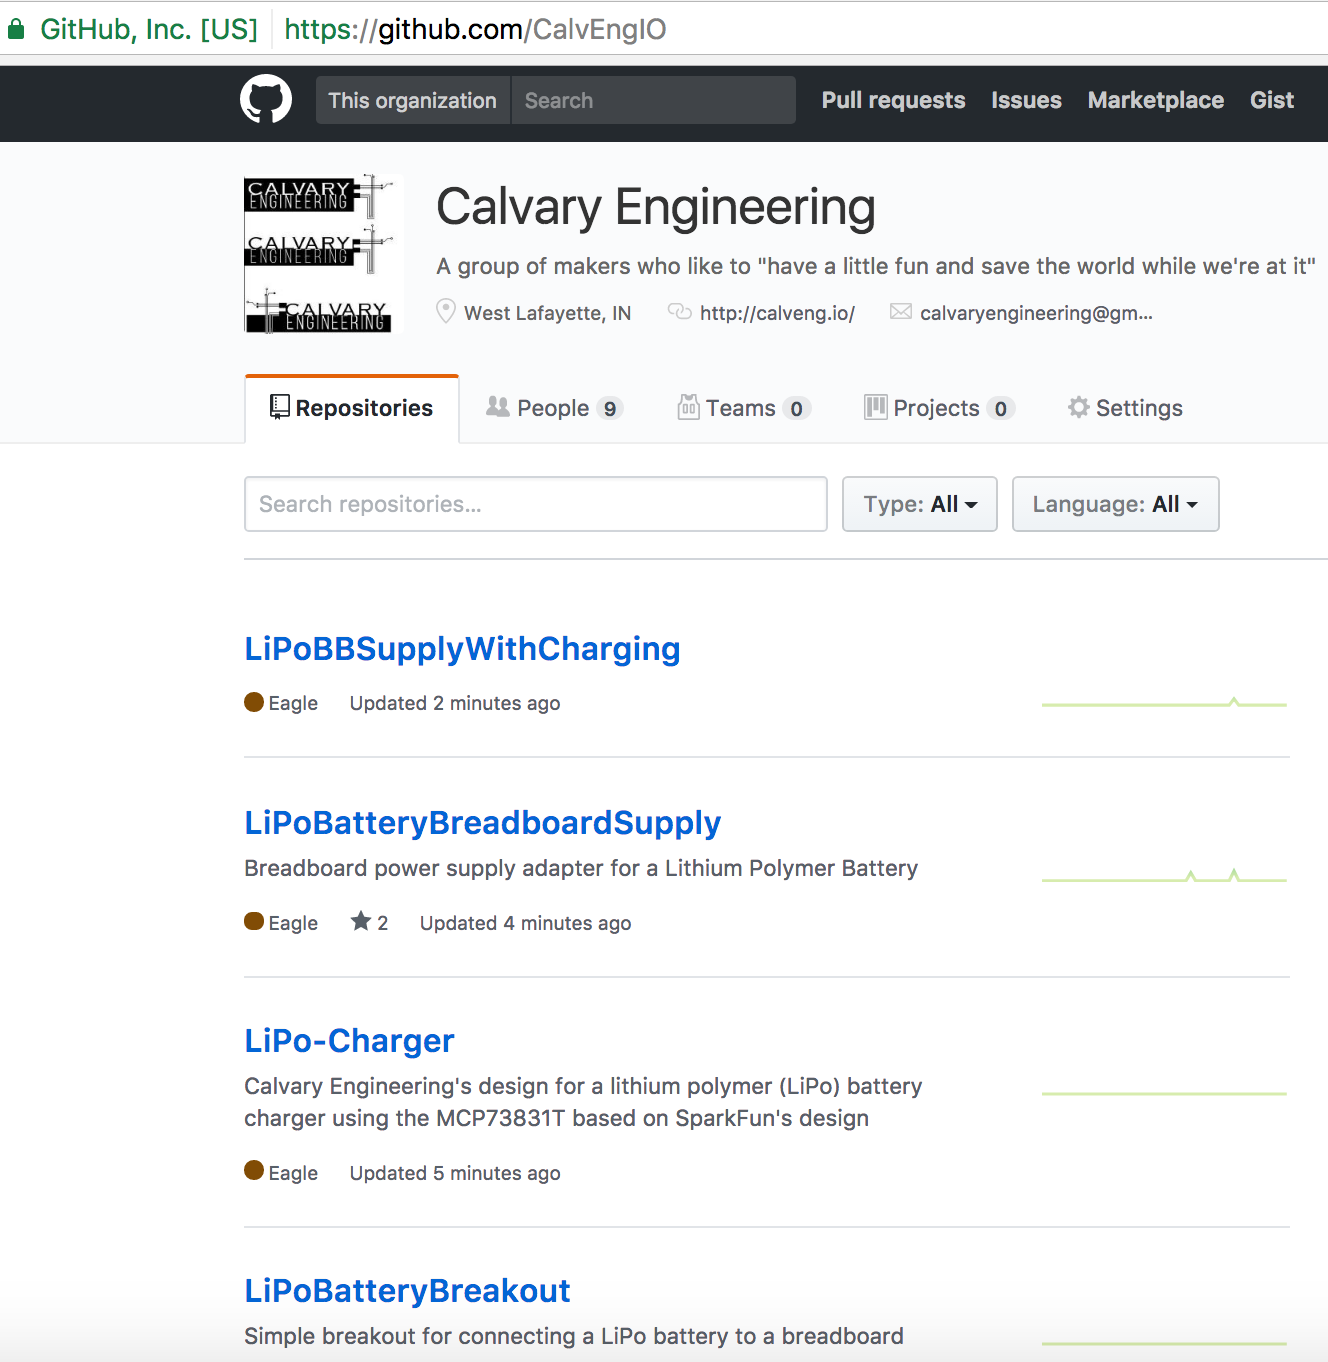This screenshot has height=1362, width=1328.
Task: Click the activity graph for LiPo-Charger
Action: [1164, 1093]
